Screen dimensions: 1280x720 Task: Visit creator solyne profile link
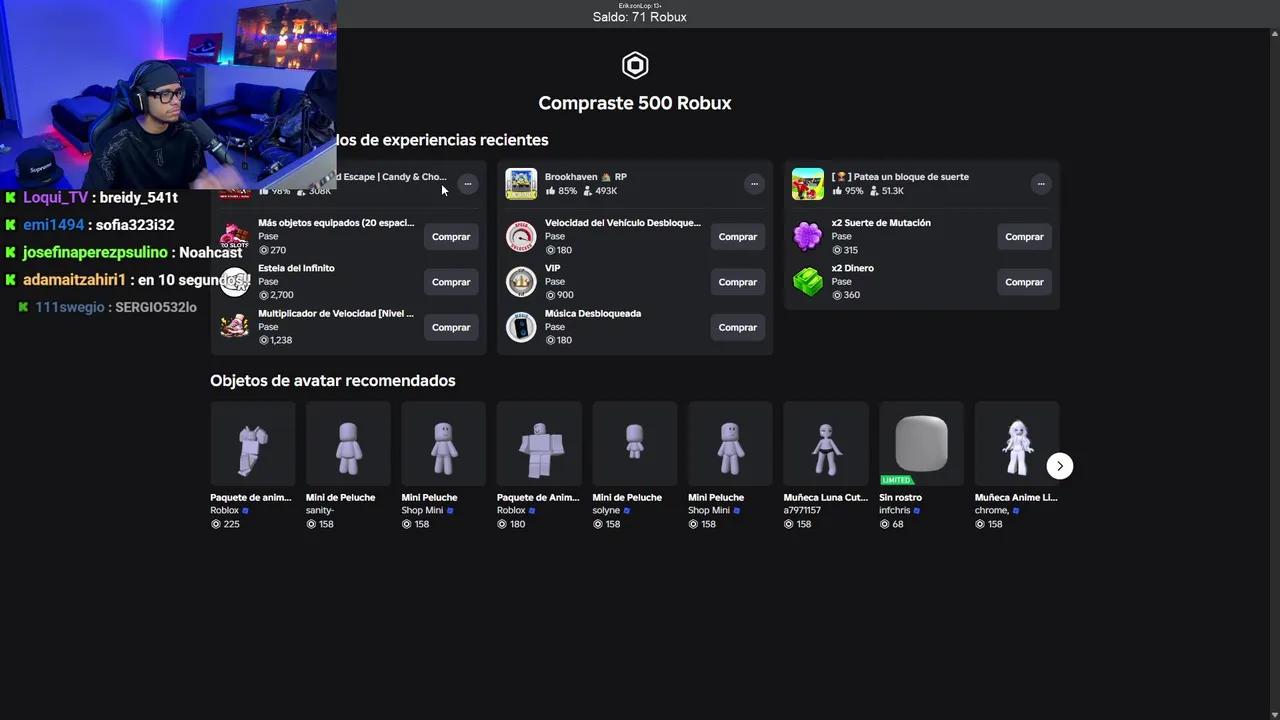click(606, 510)
